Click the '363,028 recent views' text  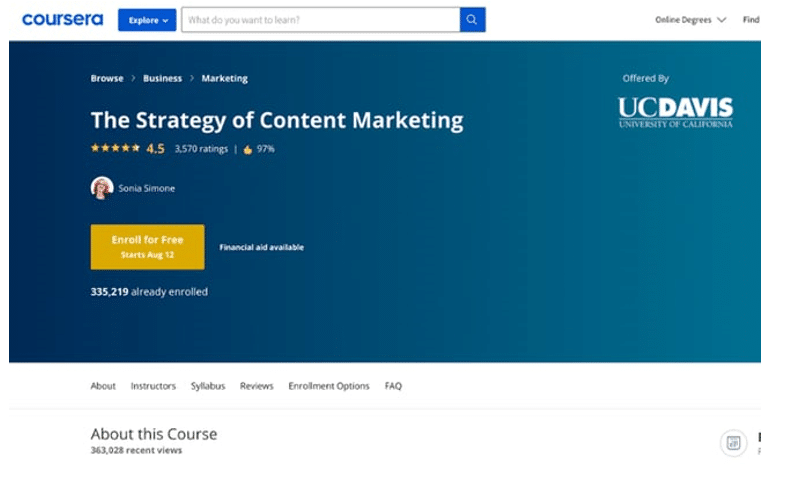click(136, 450)
